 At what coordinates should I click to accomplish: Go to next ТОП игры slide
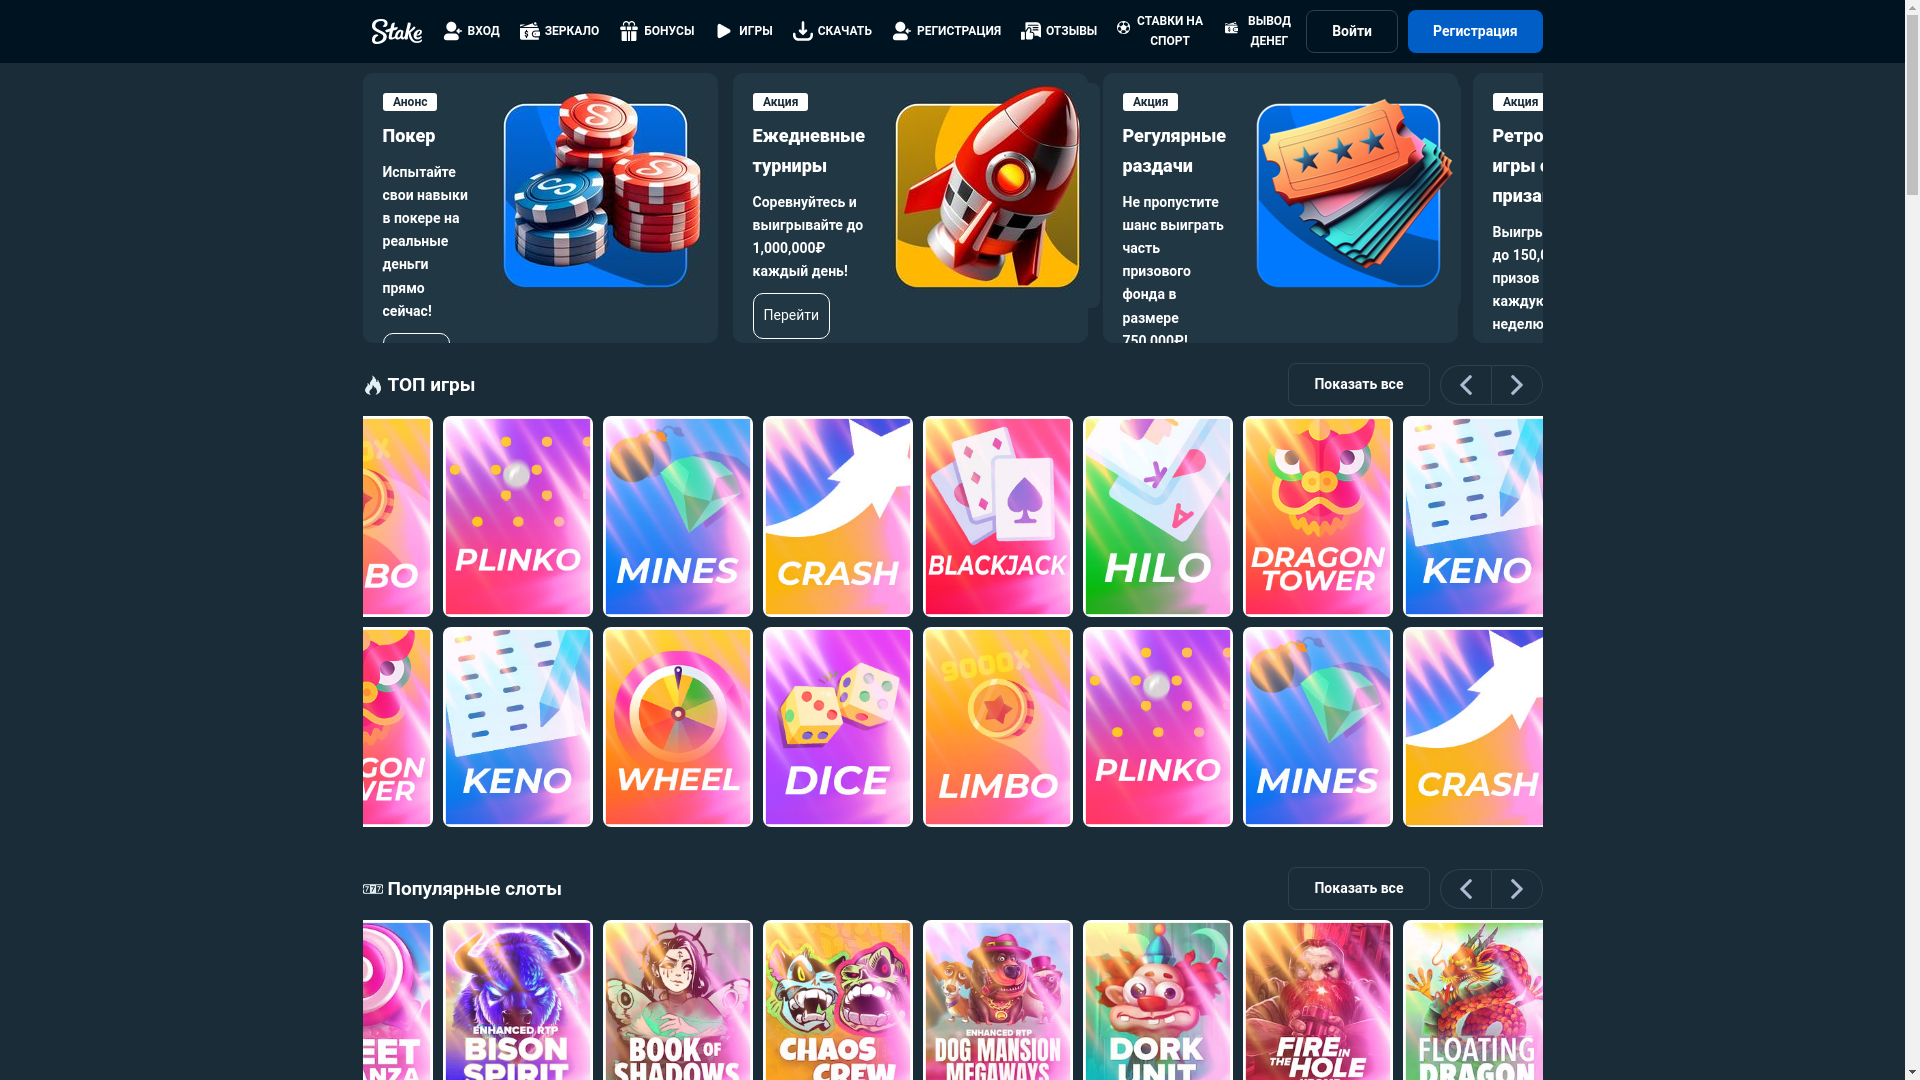[1516, 384]
